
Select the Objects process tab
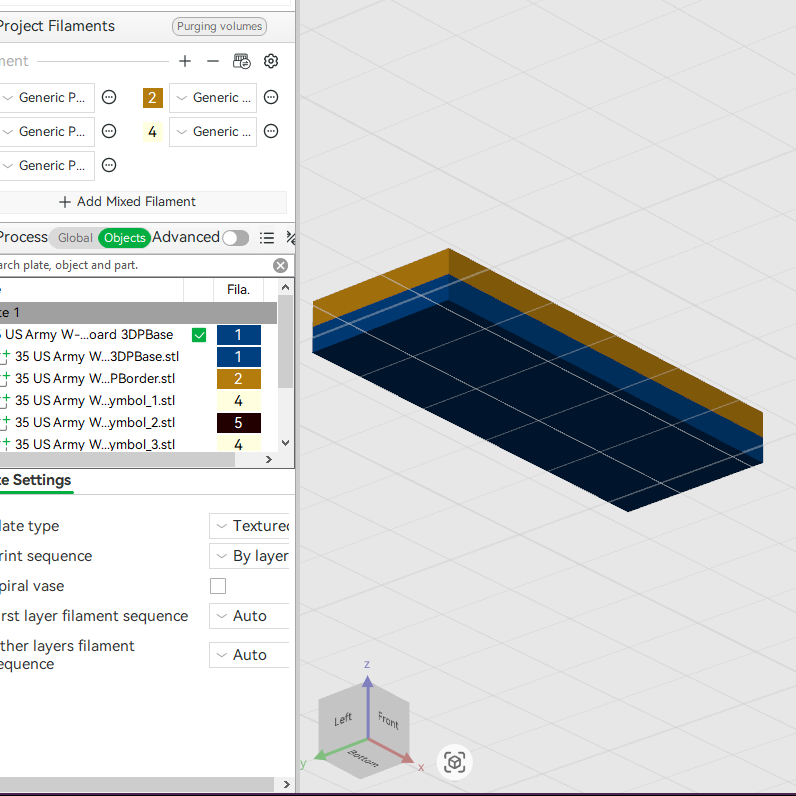pos(124,238)
